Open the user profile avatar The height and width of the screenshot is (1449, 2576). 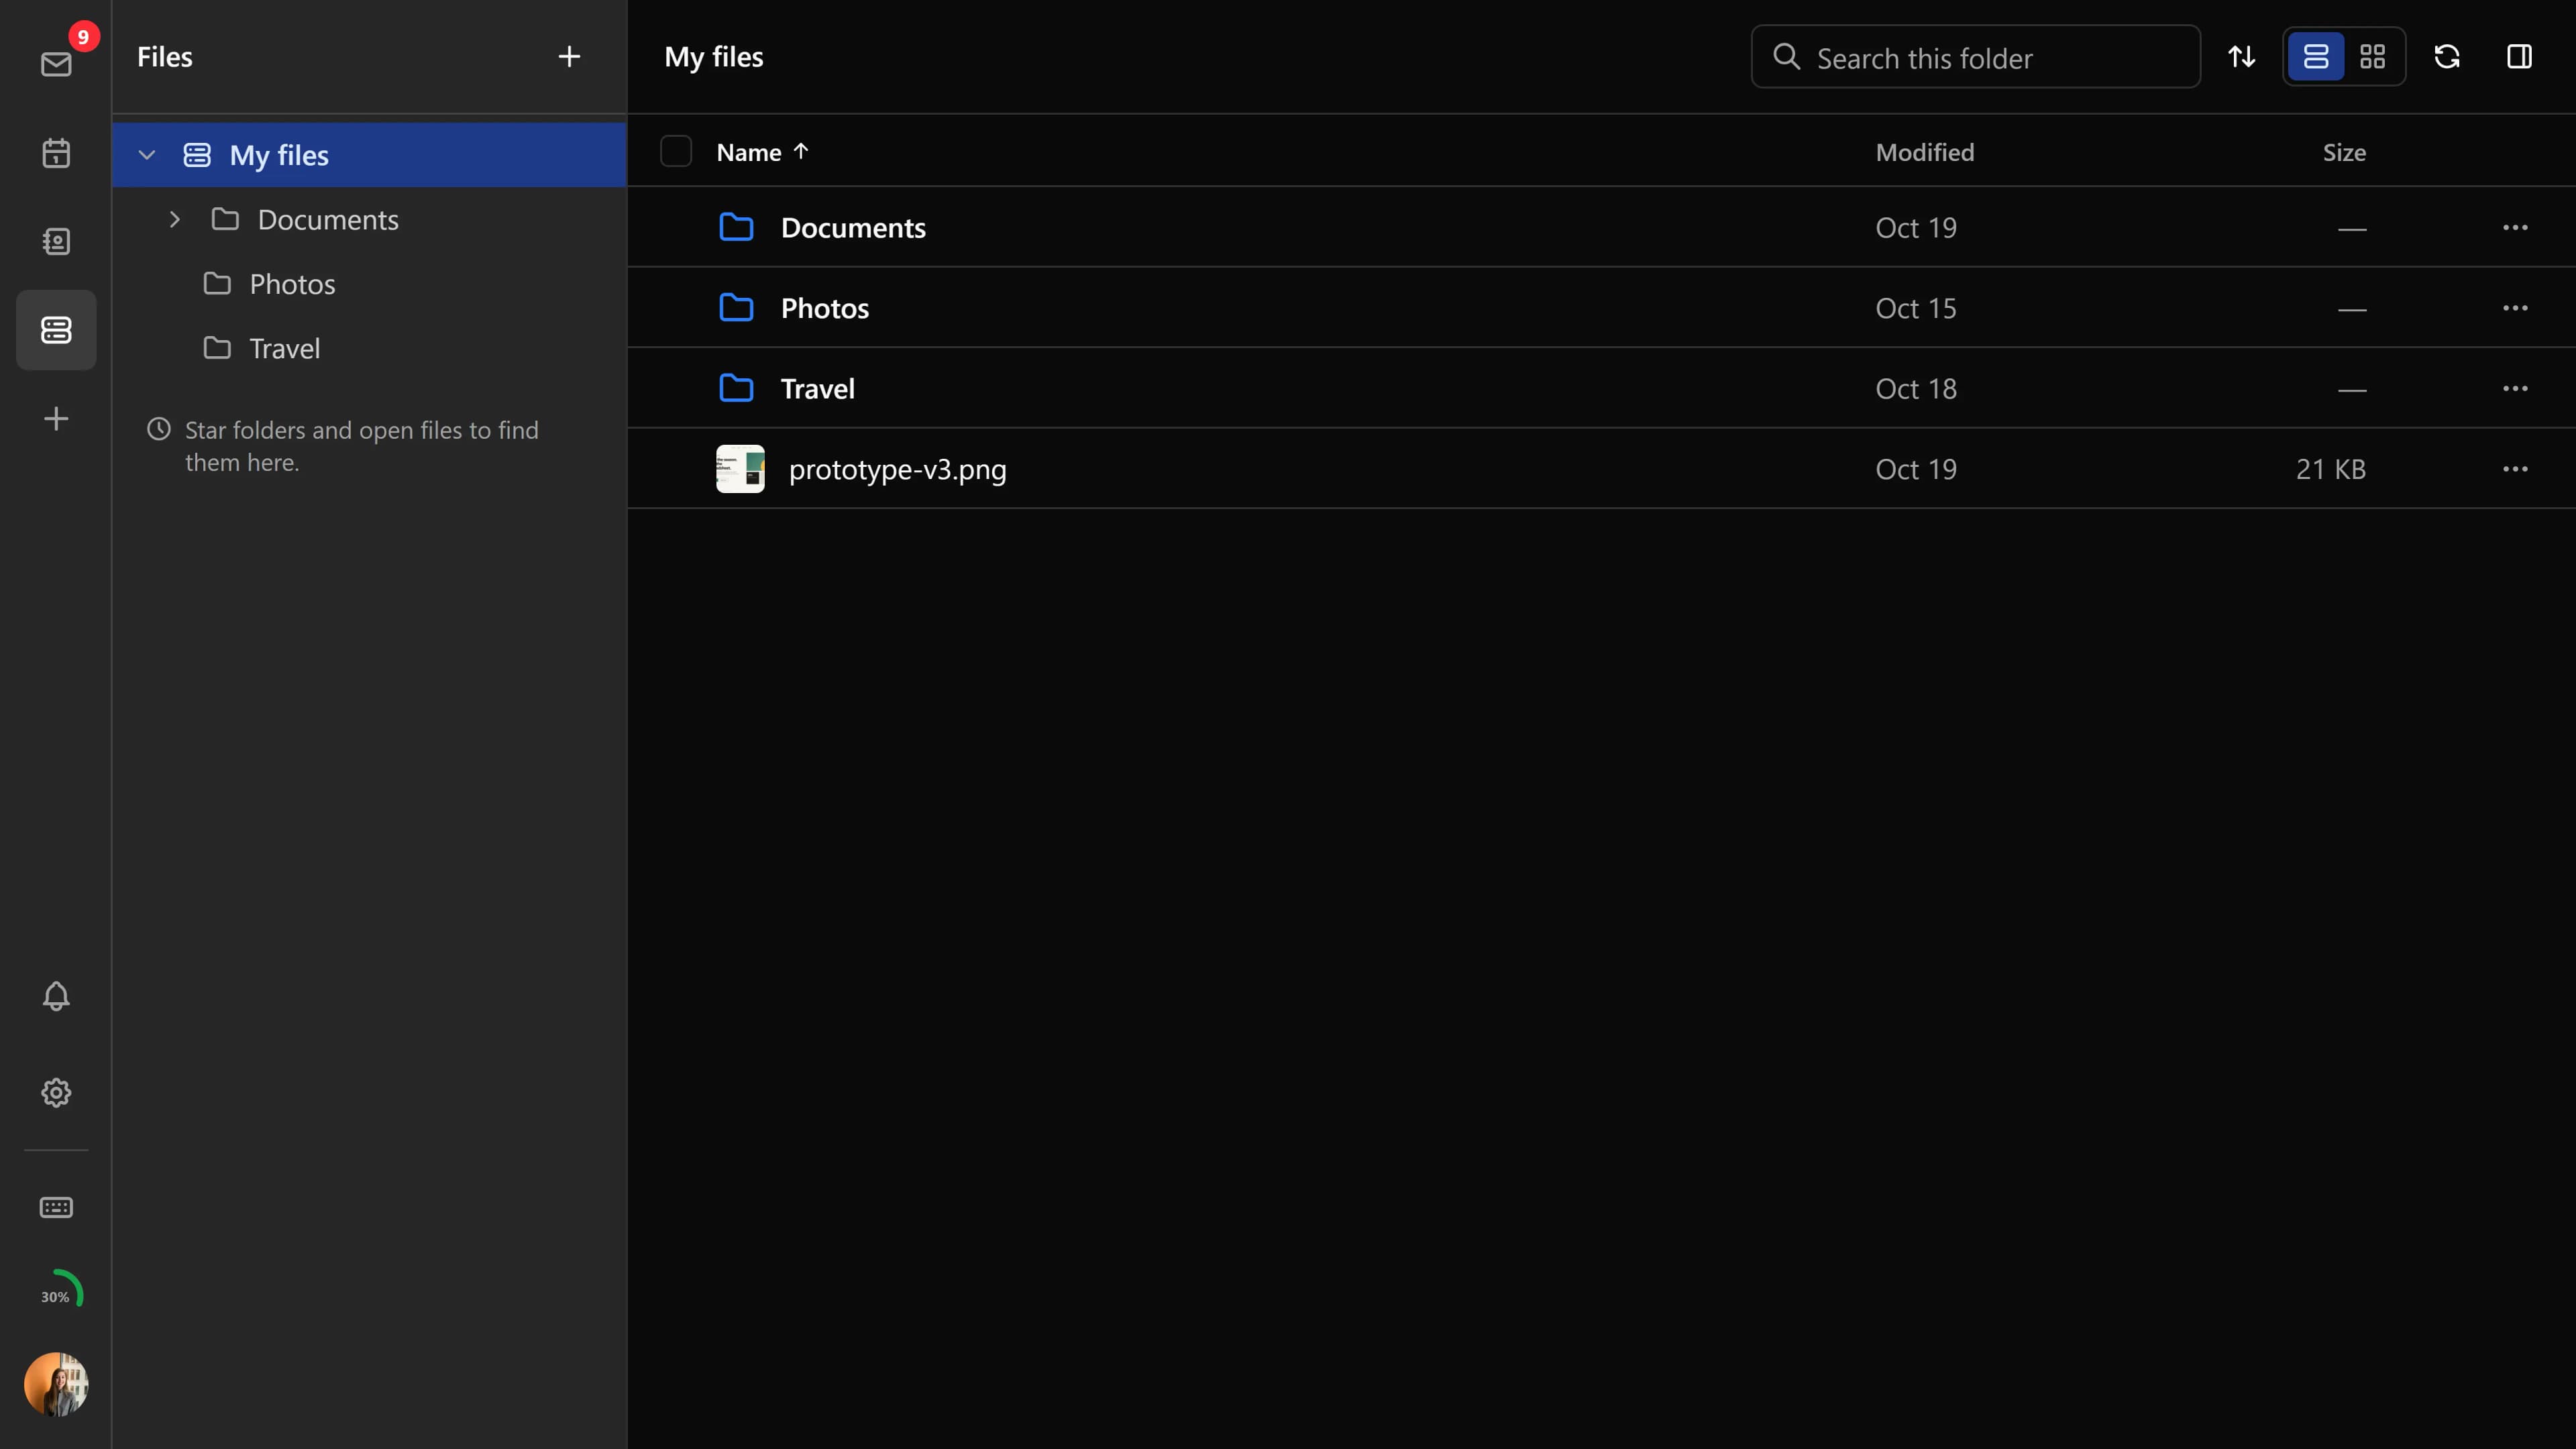click(x=56, y=1384)
